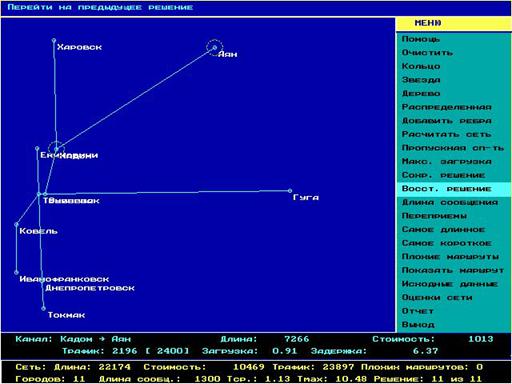Choose Сохр. решение menu entry
The height and width of the screenshot is (384, 512).
tap(443, 175)
